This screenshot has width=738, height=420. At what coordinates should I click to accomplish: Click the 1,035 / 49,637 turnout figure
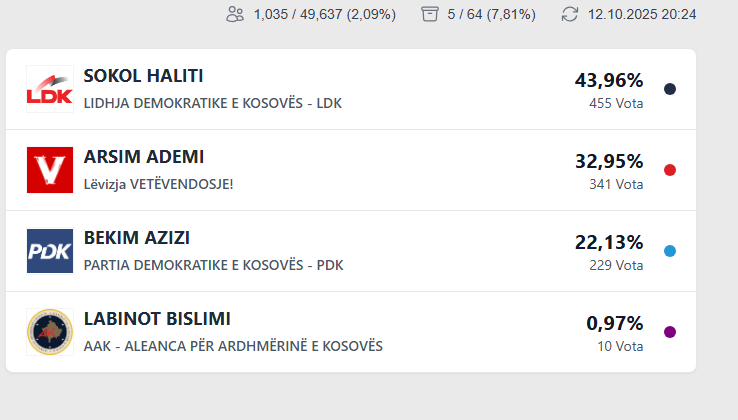324,14
